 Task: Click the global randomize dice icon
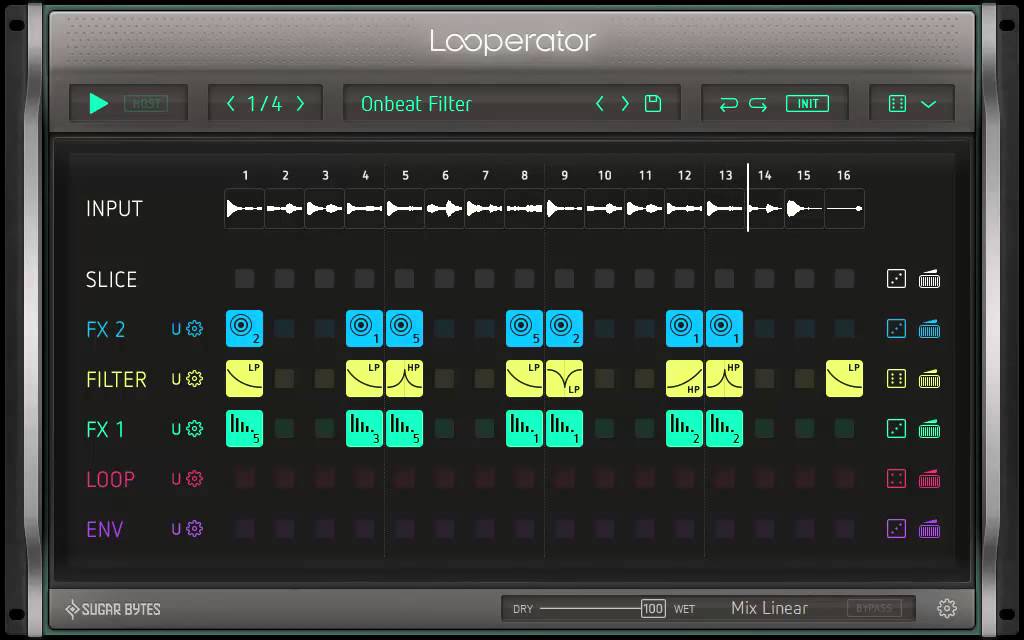click(897, 103)
